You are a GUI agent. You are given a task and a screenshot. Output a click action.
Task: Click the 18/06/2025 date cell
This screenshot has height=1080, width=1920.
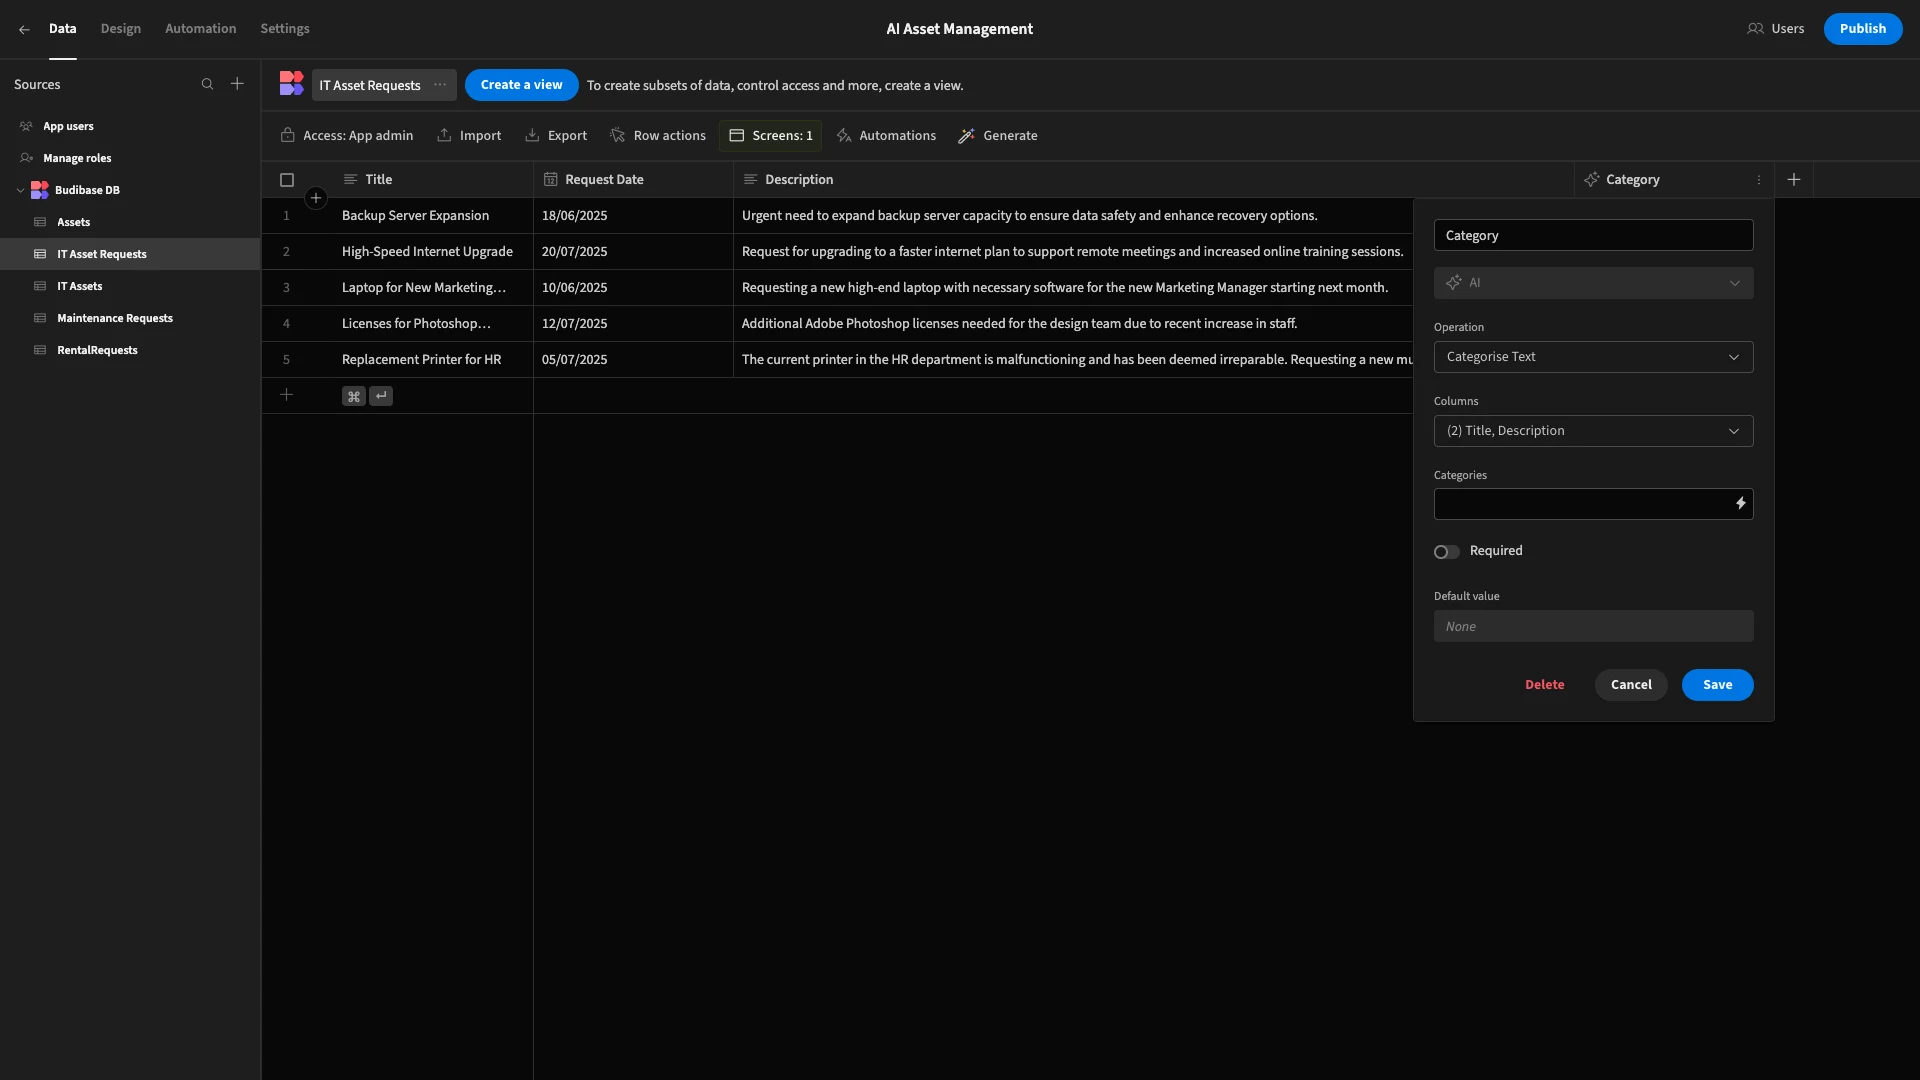633,216
